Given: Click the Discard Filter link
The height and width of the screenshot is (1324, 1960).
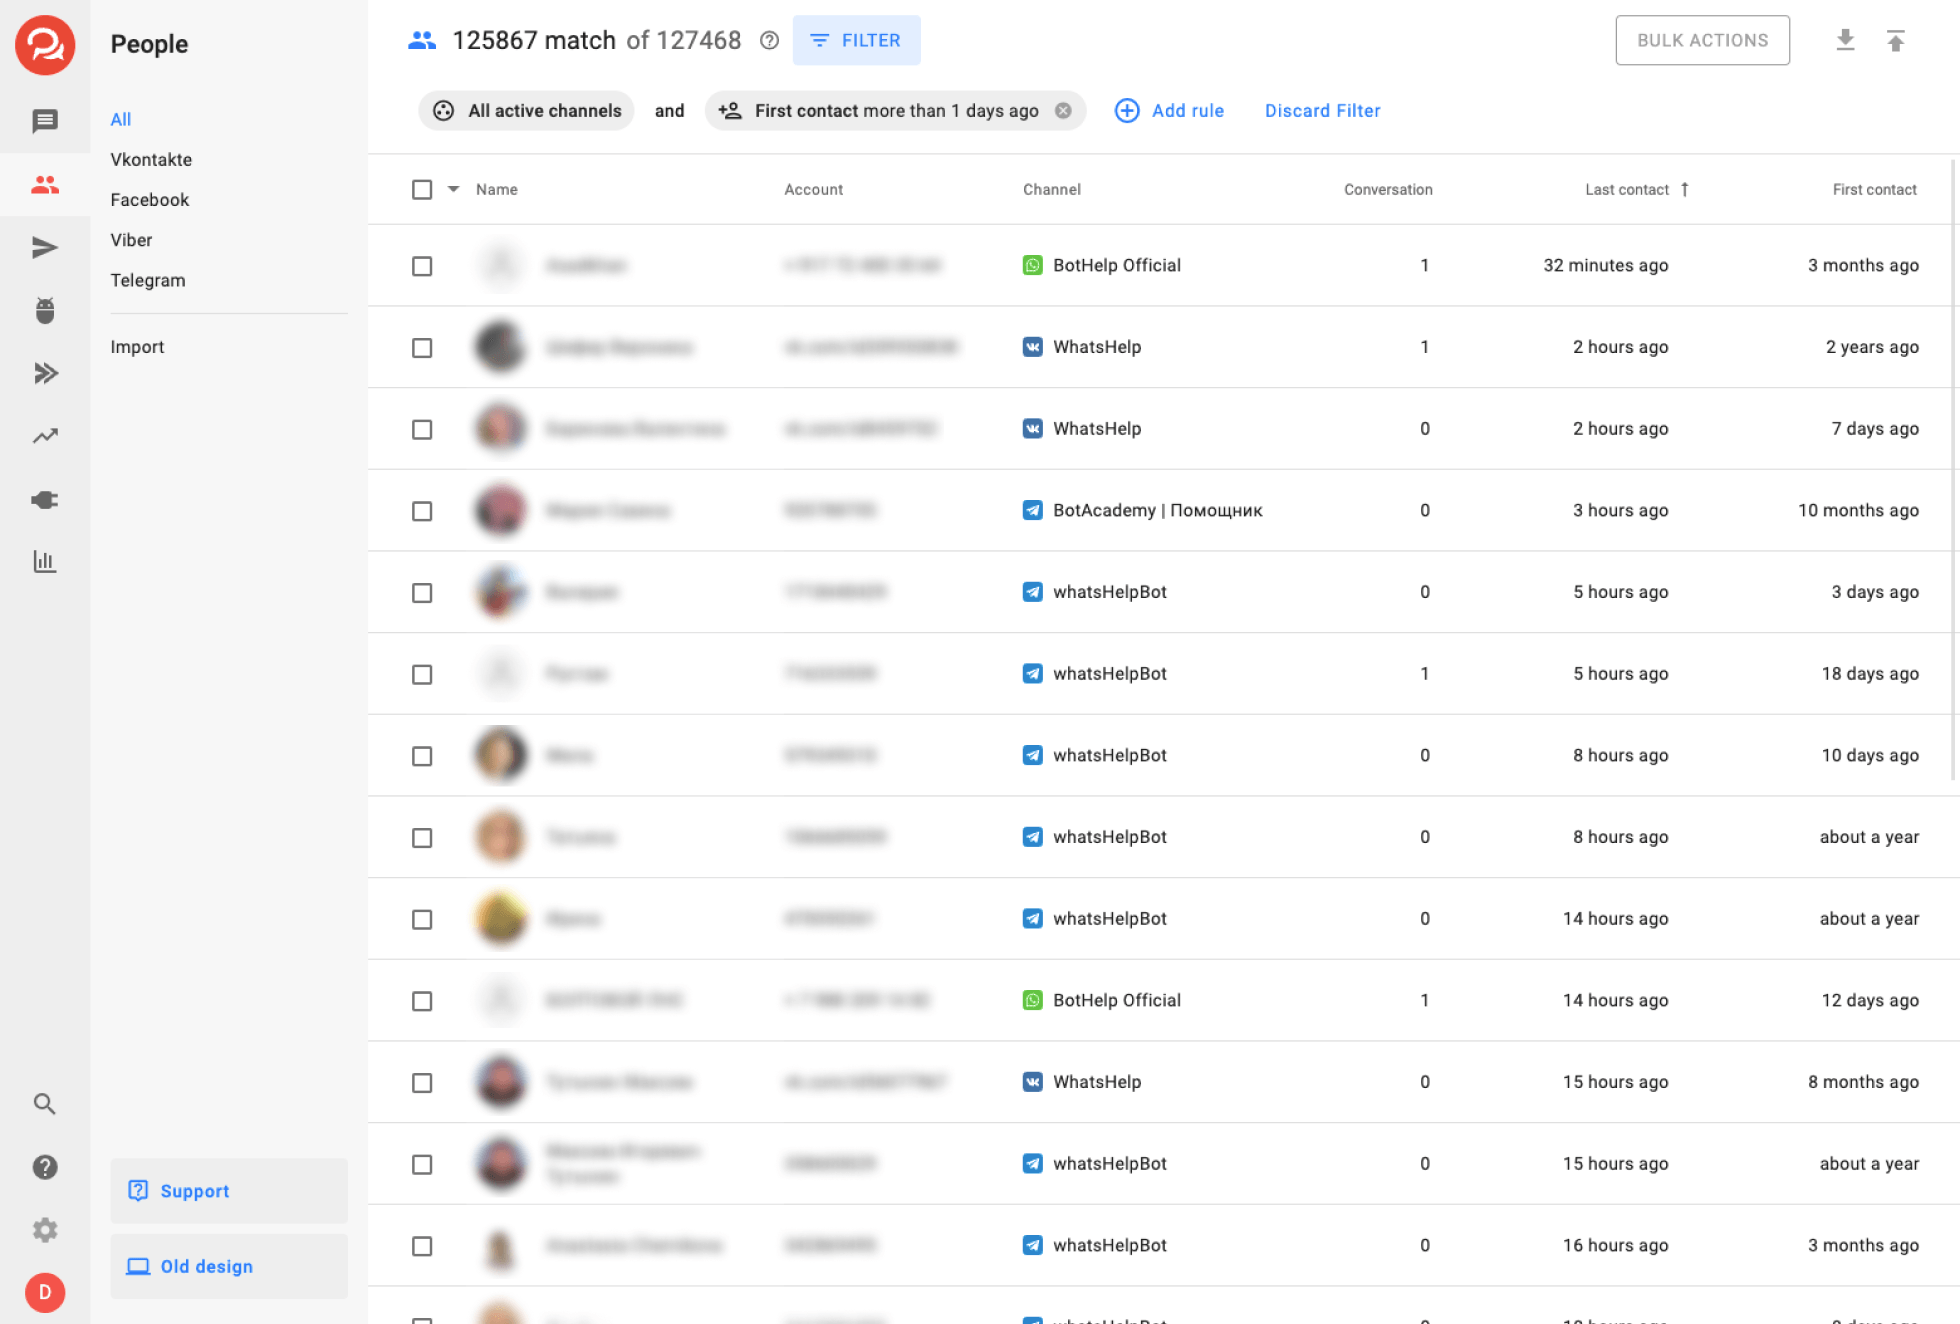Looking at the screenshot, I should (x=1322, y=111).
